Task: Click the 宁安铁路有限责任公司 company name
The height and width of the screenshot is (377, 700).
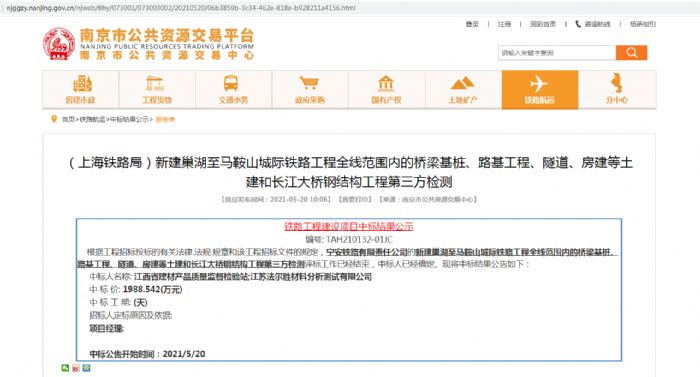Action: point(367,252)
